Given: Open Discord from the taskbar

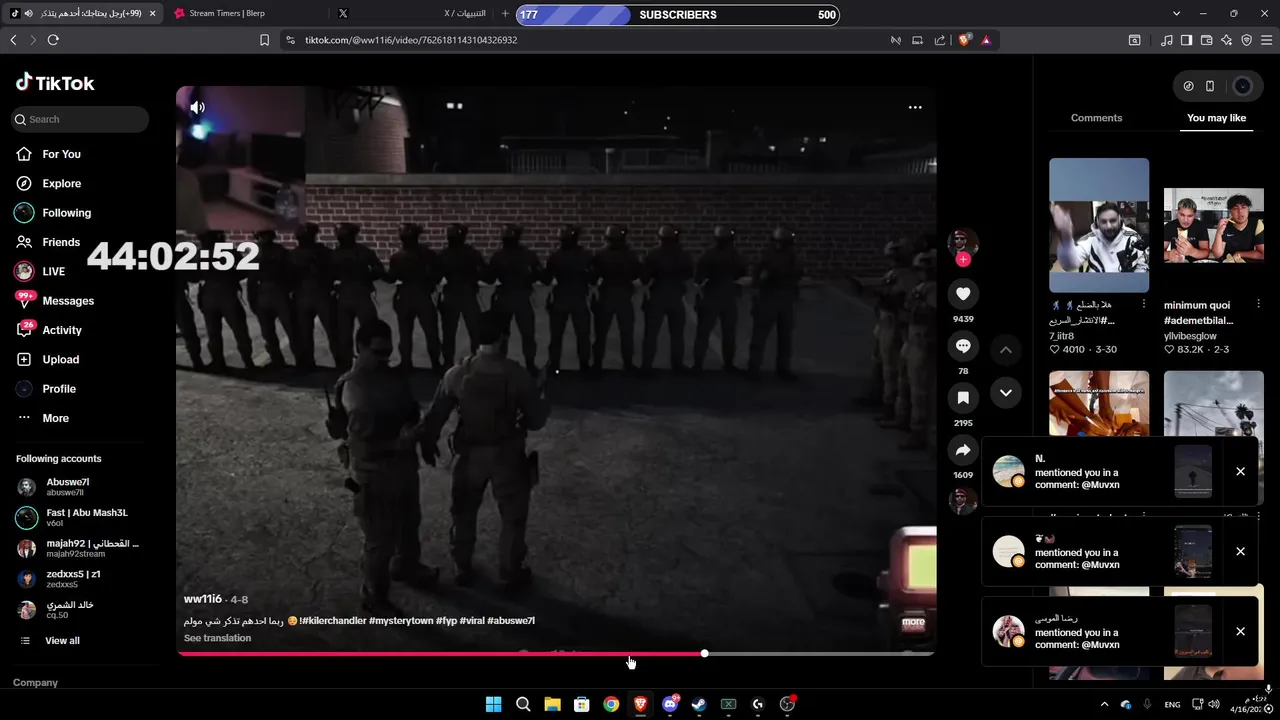Looking at the screenshot, I should pos(670,704).
